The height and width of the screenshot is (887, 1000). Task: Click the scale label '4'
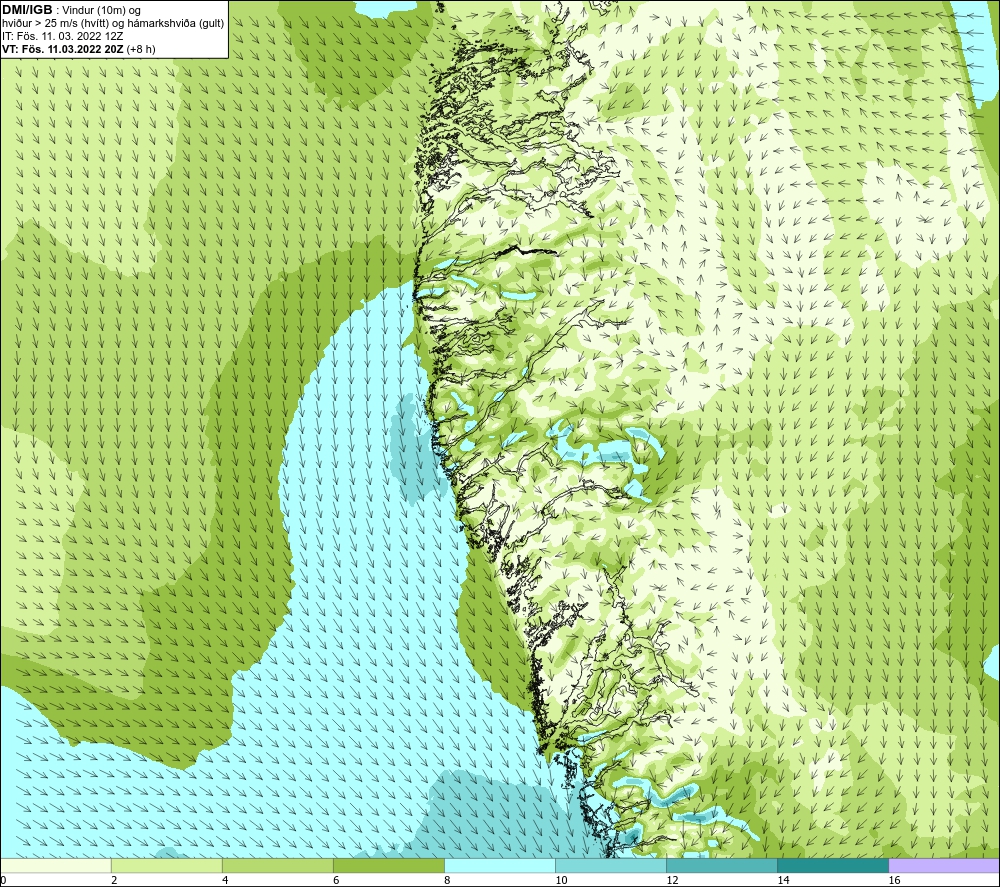click(225, 881)
